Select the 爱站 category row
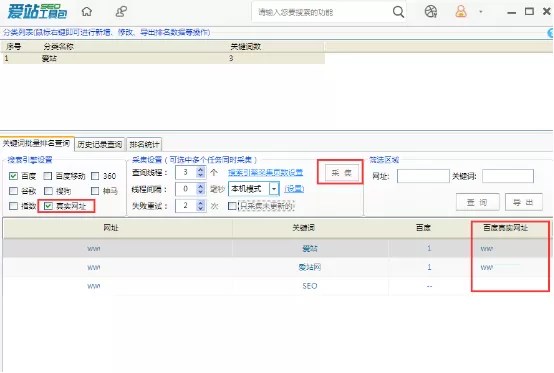The image size is (554, 373). [x=164, y=58]
